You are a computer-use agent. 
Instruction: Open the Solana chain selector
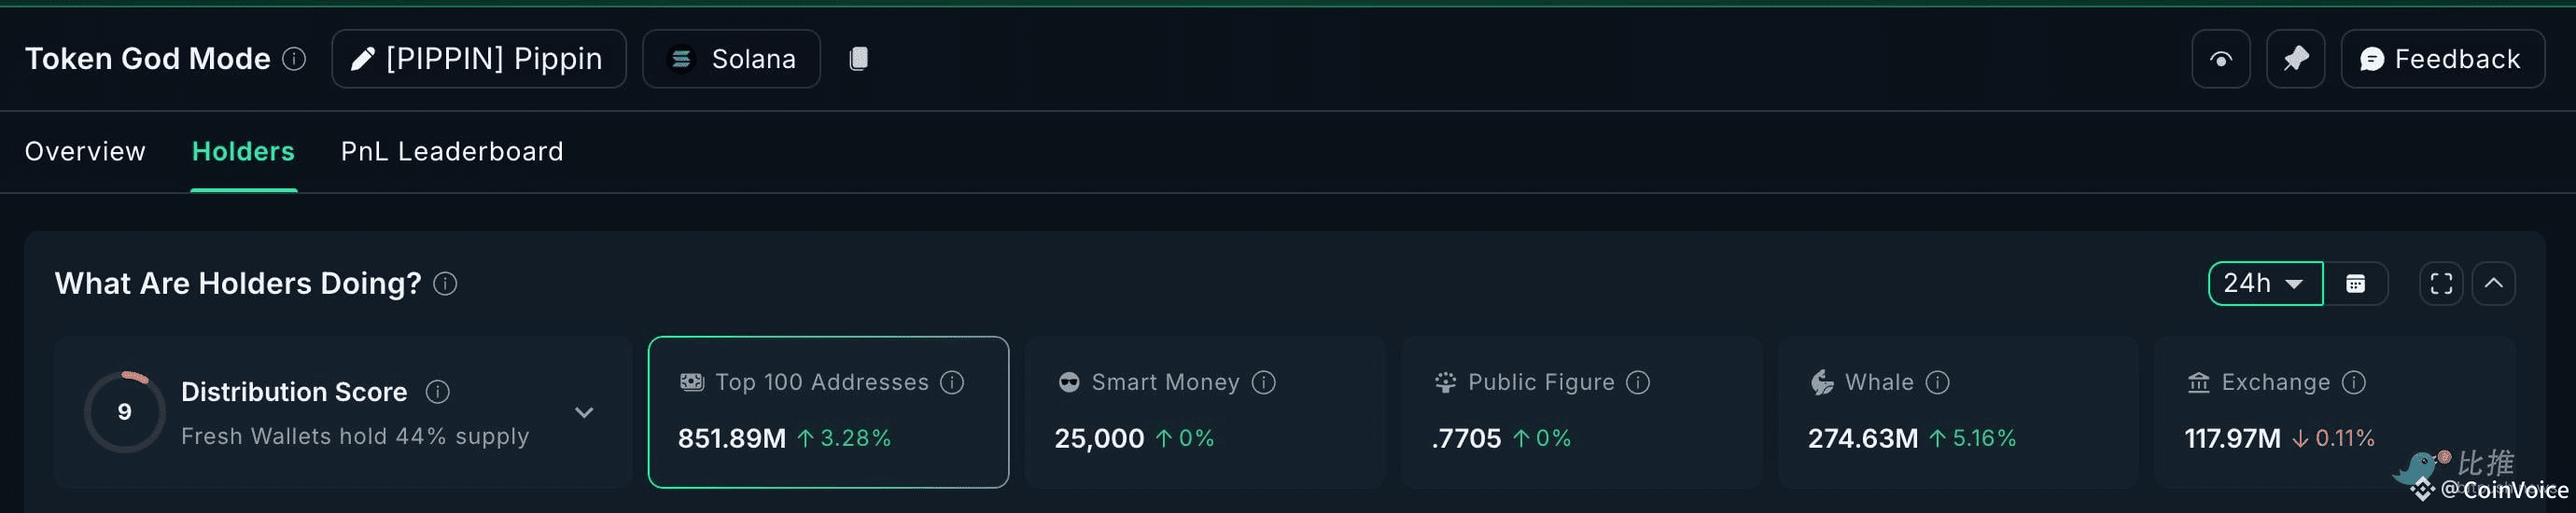(x=731, y=59)
